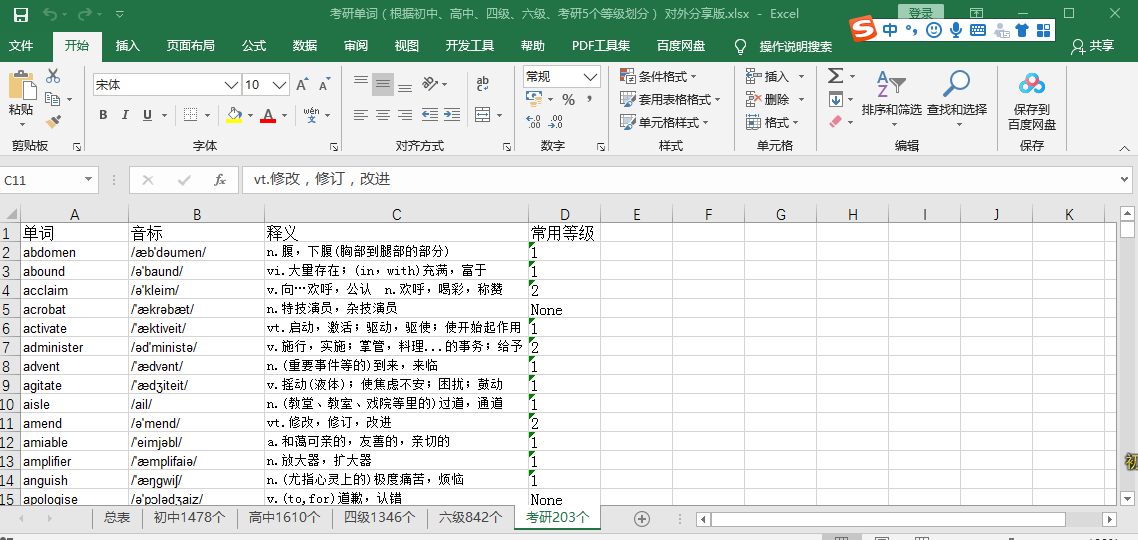Switch to the 四级1346个 sheet tab
Viewport: 1138px width, 540px height.
click(380, 518)
